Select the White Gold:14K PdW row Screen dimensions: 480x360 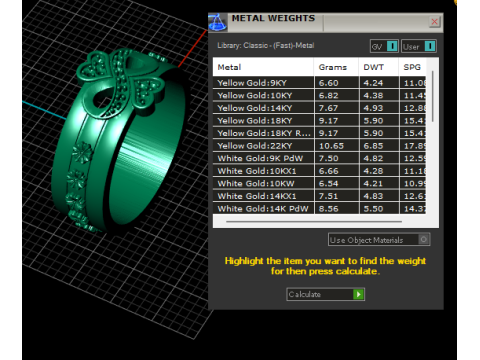point(319,209)
